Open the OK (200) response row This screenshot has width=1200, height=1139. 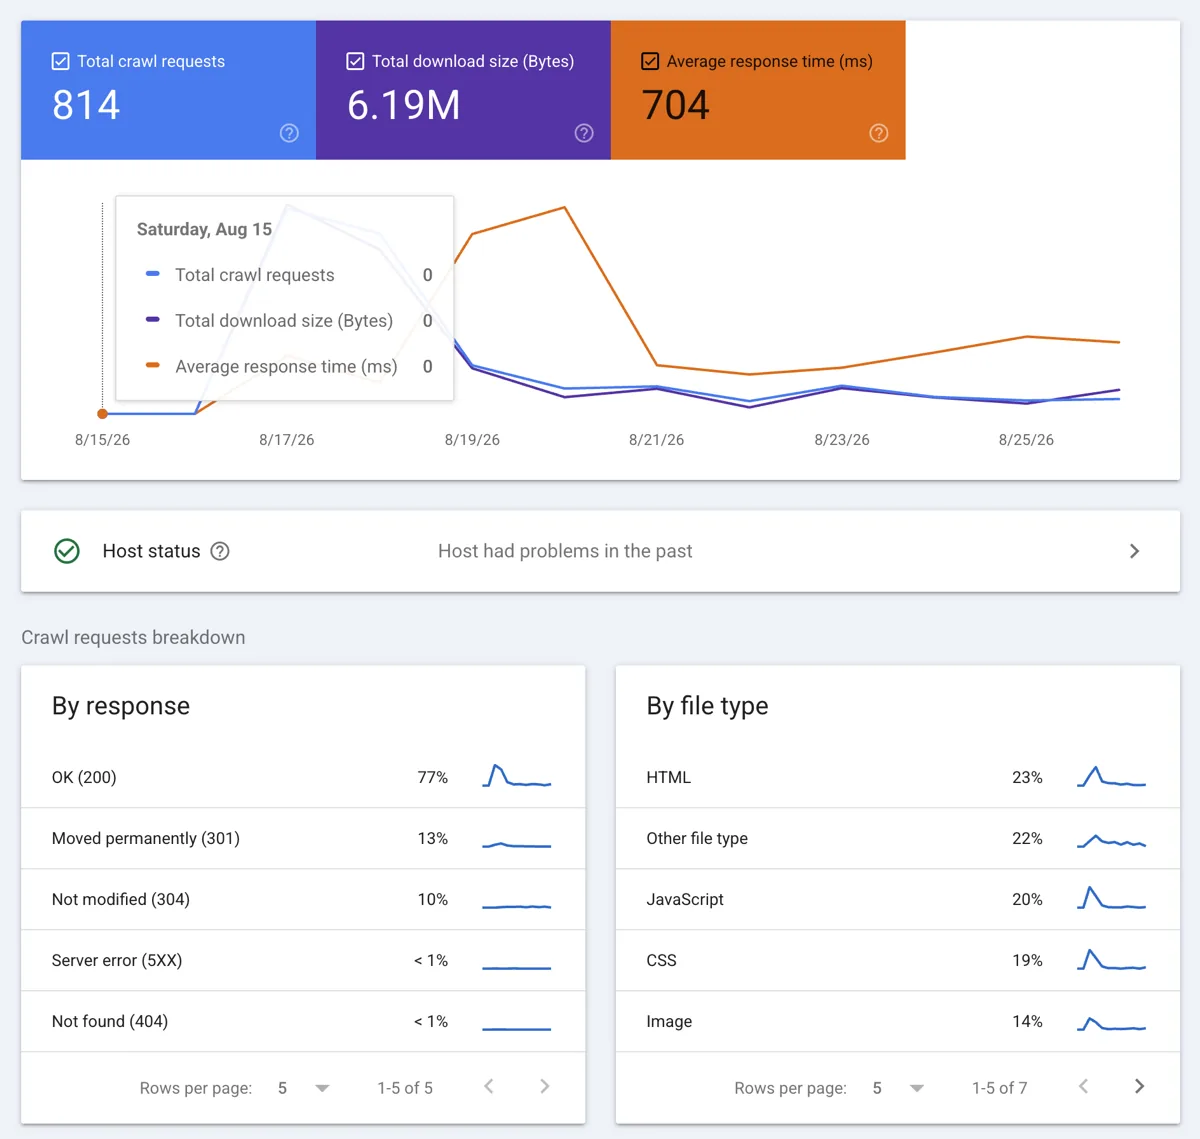point(303,777)
